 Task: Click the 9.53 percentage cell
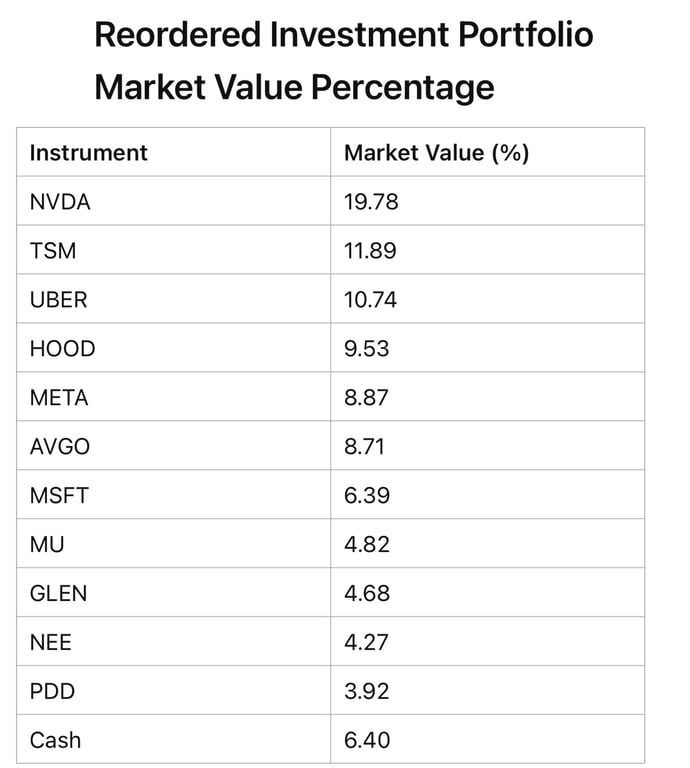(x=366, y=349)
